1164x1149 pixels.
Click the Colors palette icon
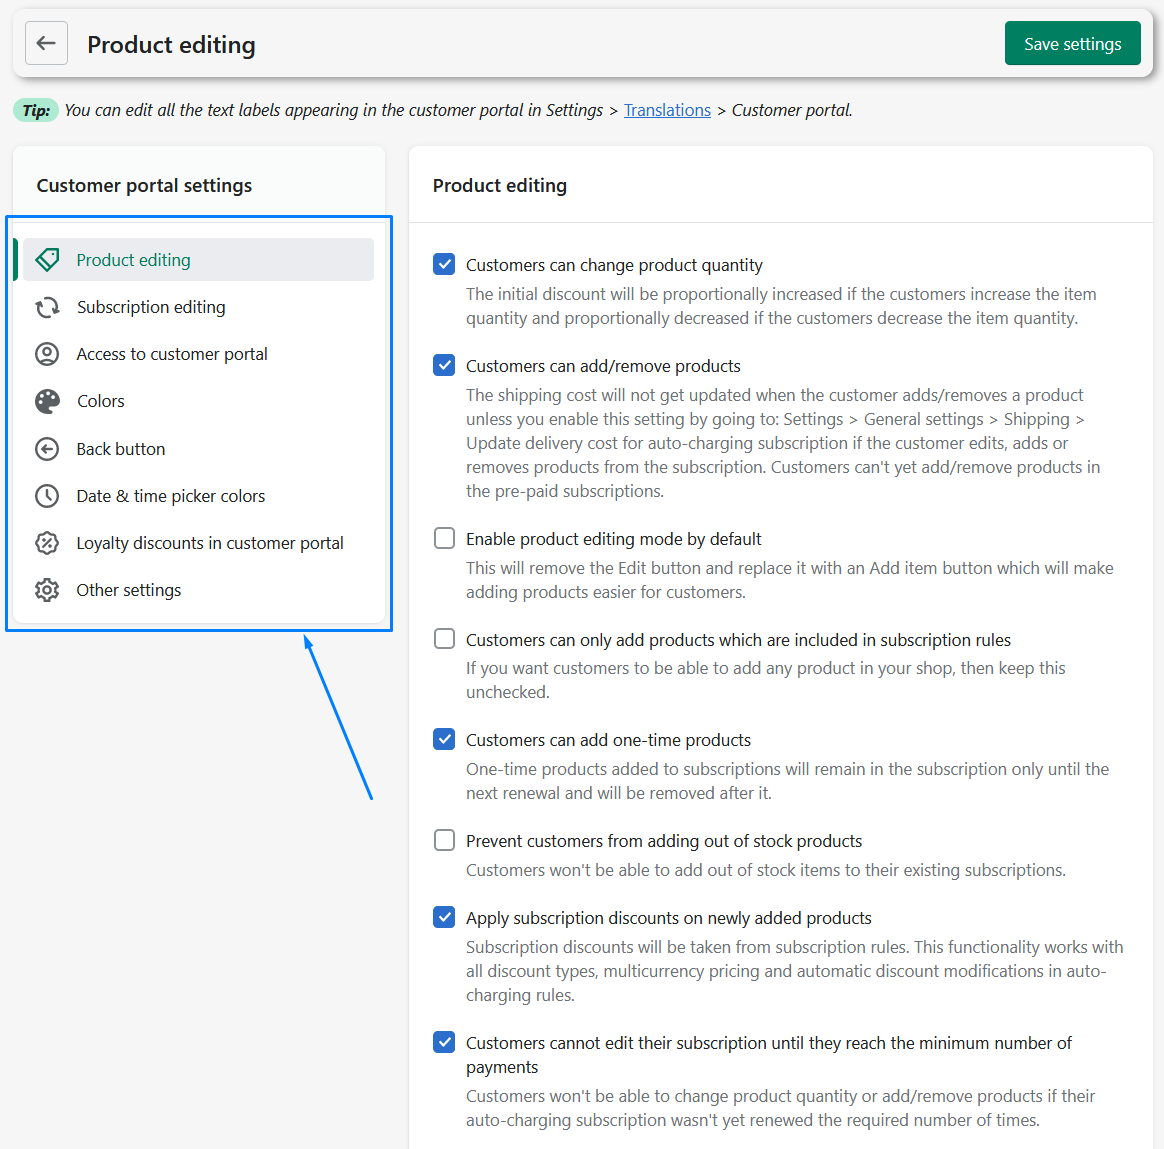(x=48, y=402)
